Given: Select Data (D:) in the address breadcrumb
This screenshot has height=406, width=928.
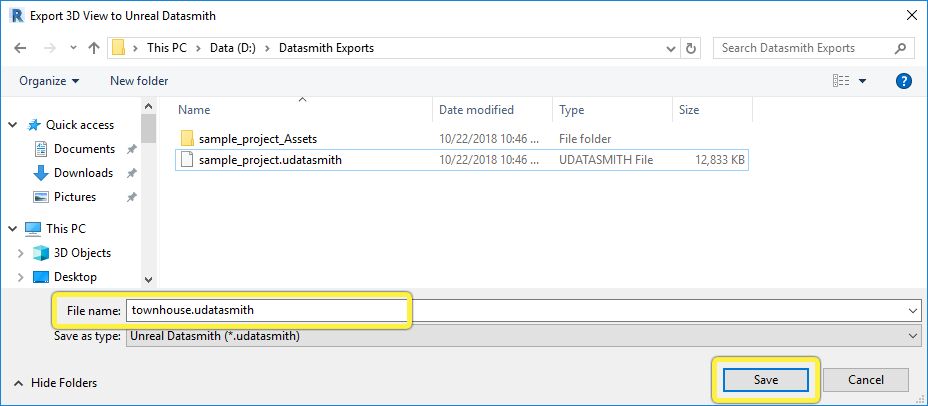Looking at the screenshot, I should tap(233, 48).
